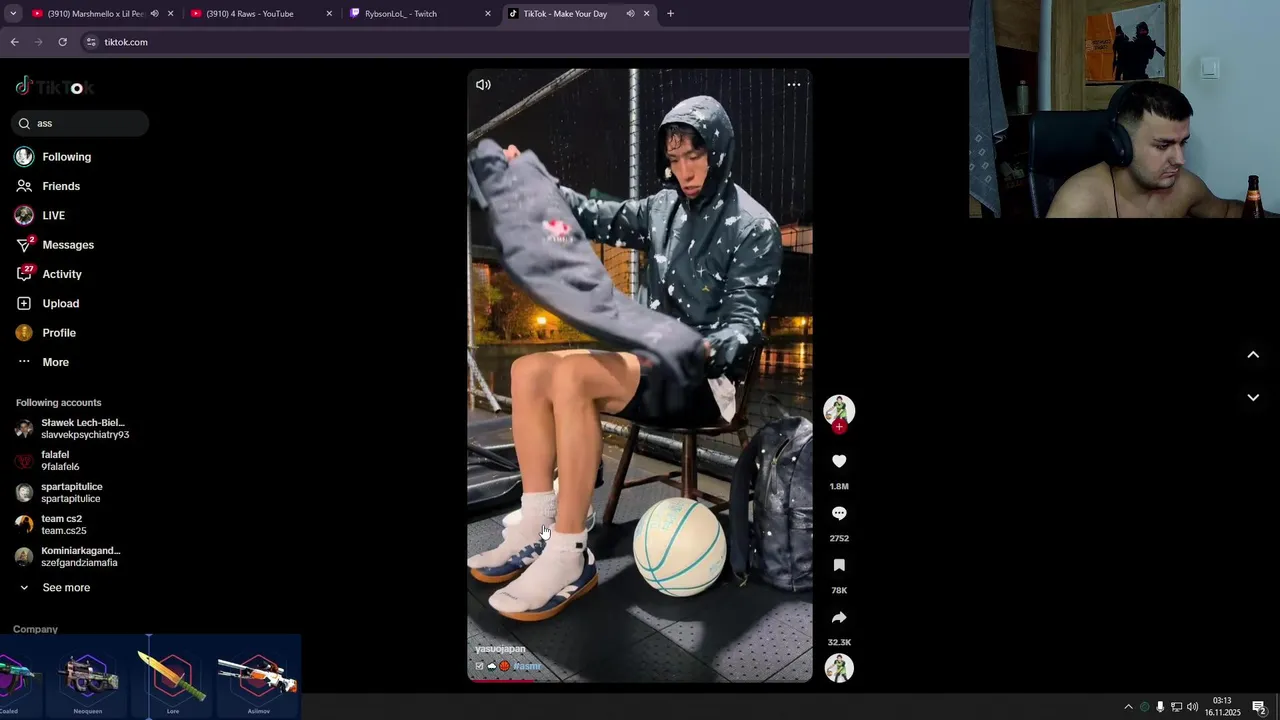
Task: Open the spartapitulice following account
Action: pyautogui.click(x=71, y=493)
